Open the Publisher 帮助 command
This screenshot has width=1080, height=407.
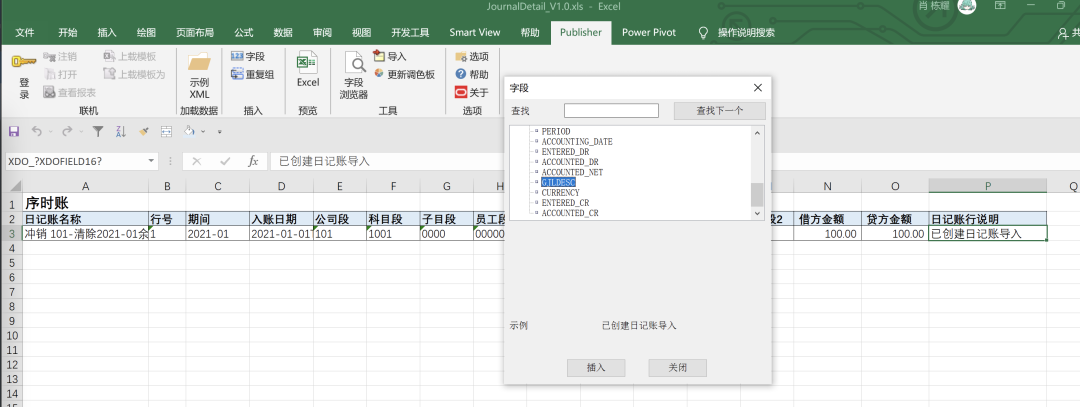point(472,74)
